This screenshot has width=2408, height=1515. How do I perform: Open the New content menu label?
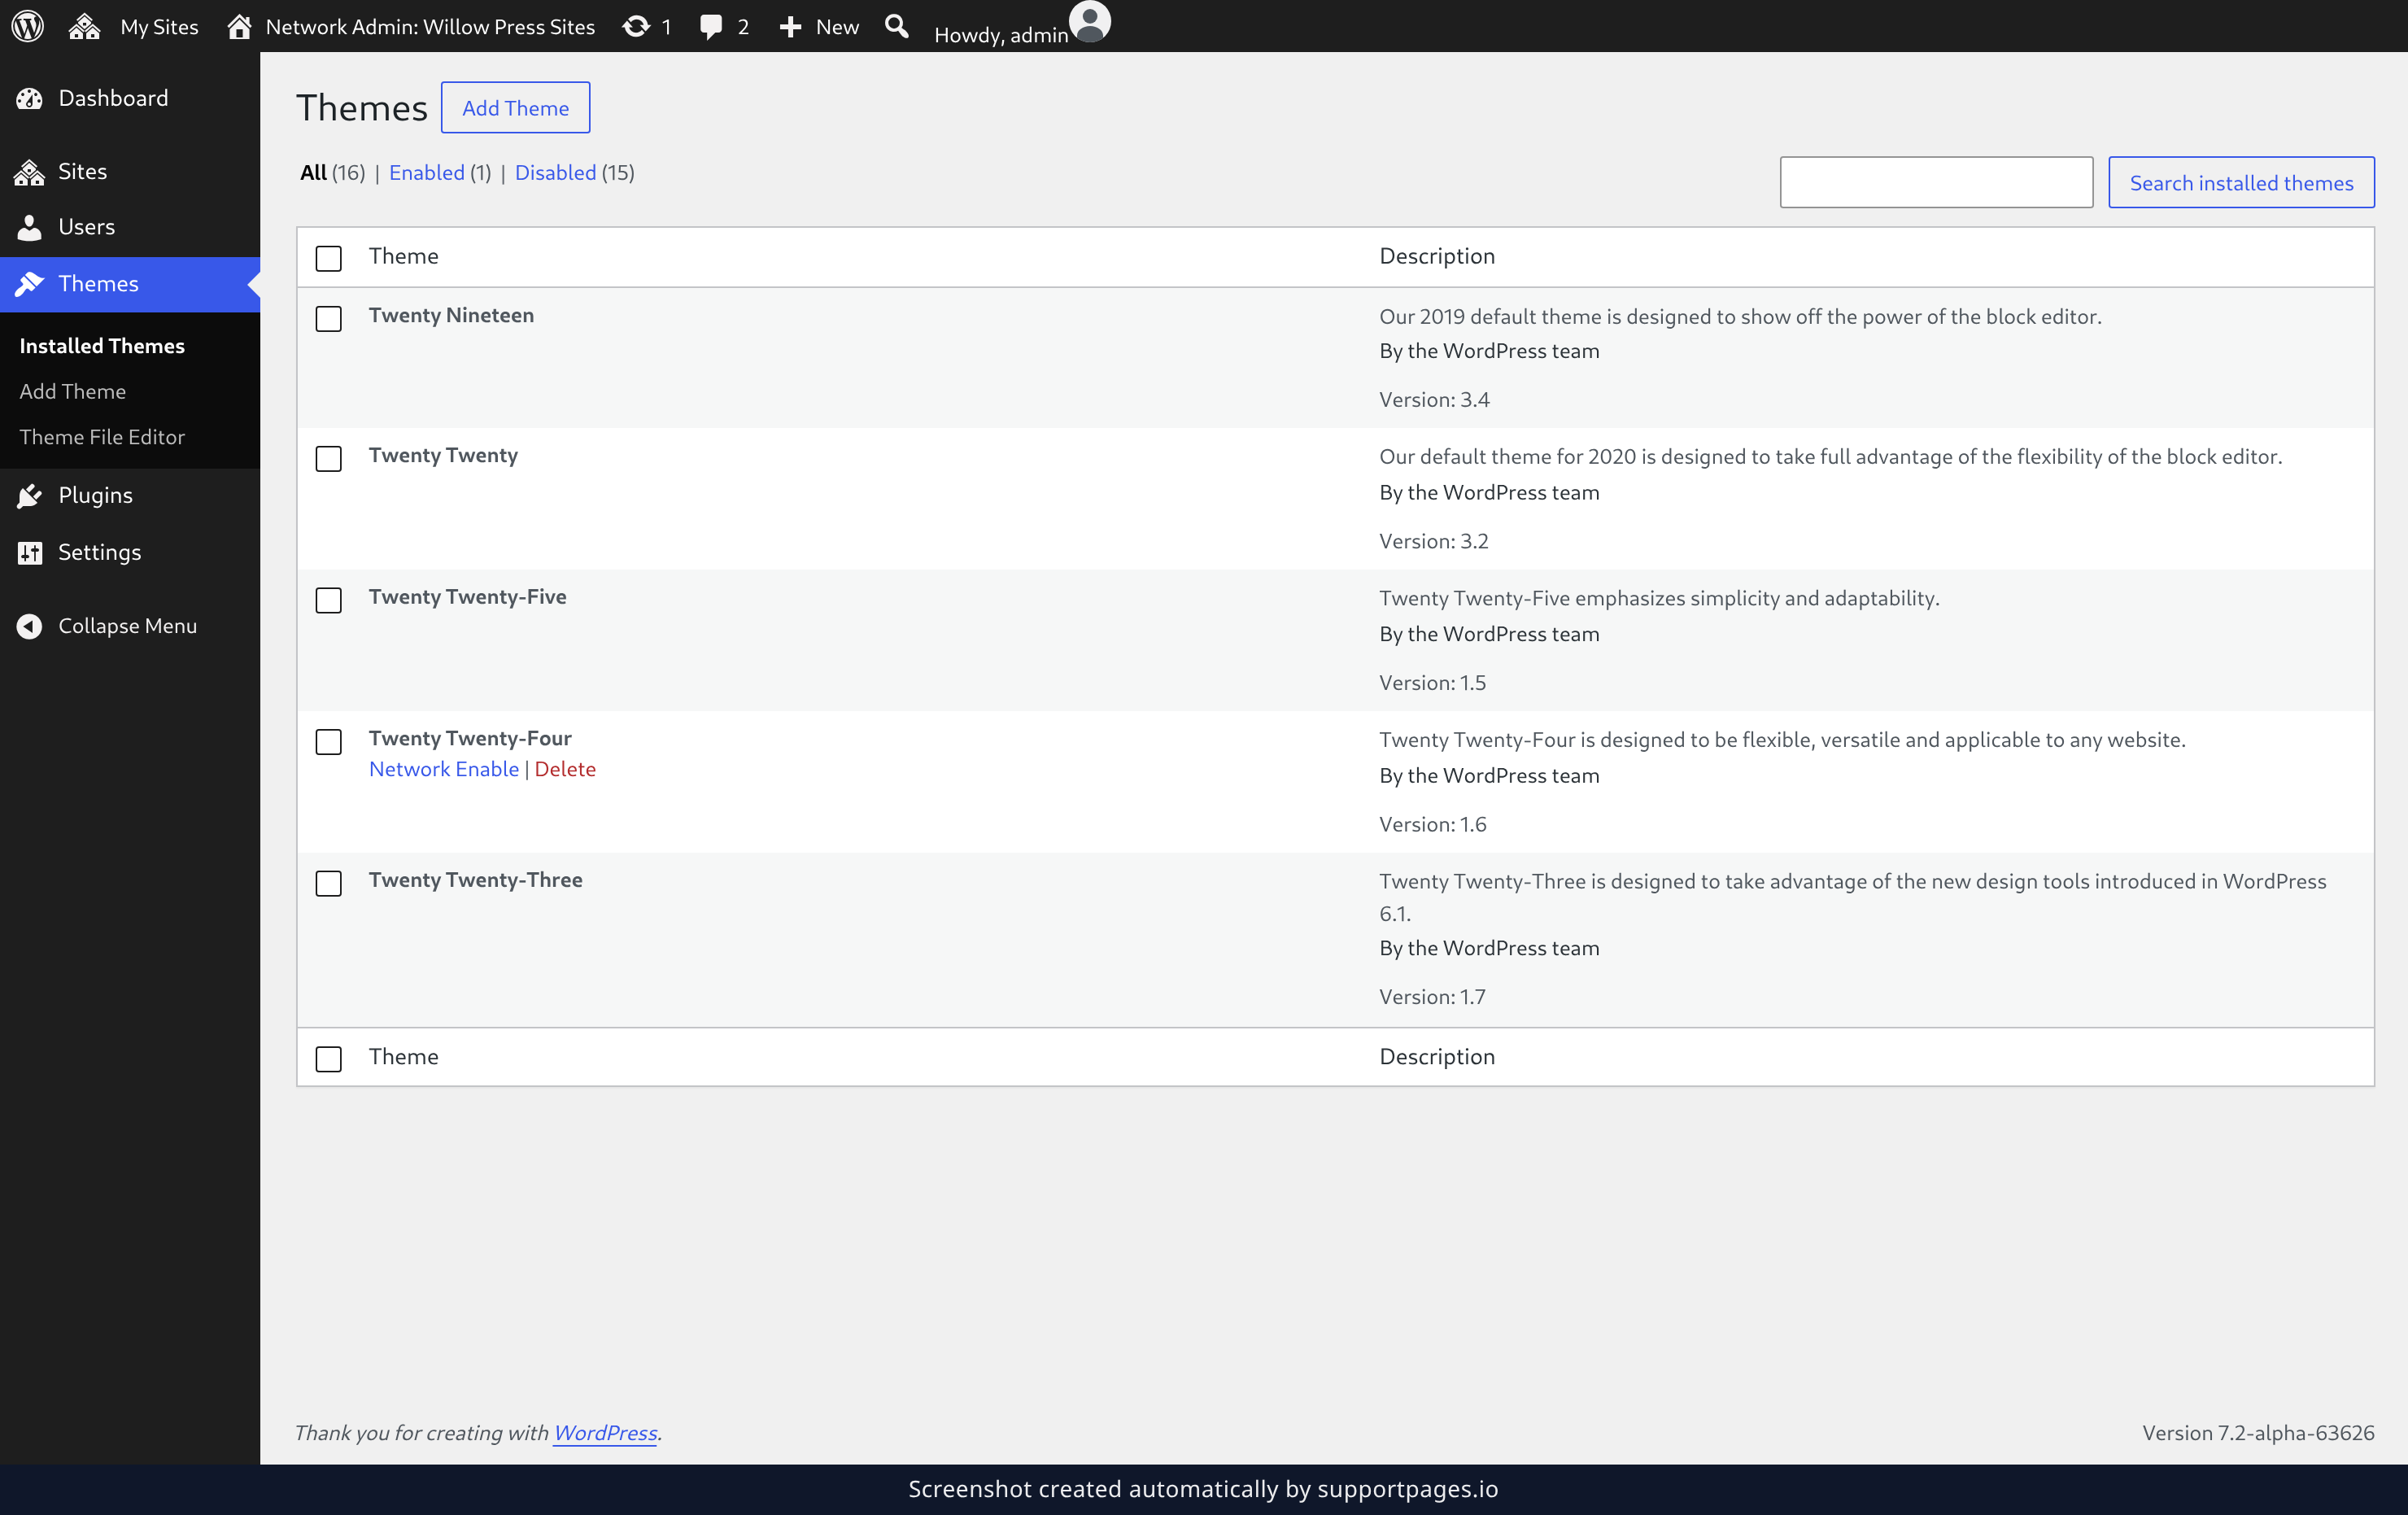837,27
